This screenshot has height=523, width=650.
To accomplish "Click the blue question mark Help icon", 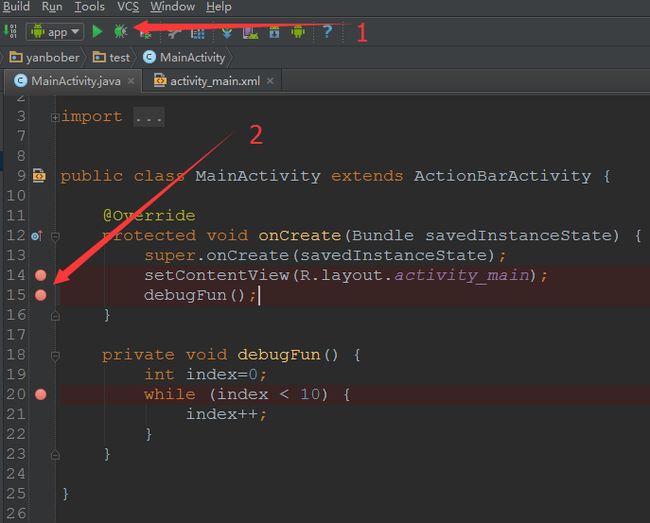I will click(x=327, y=31).
